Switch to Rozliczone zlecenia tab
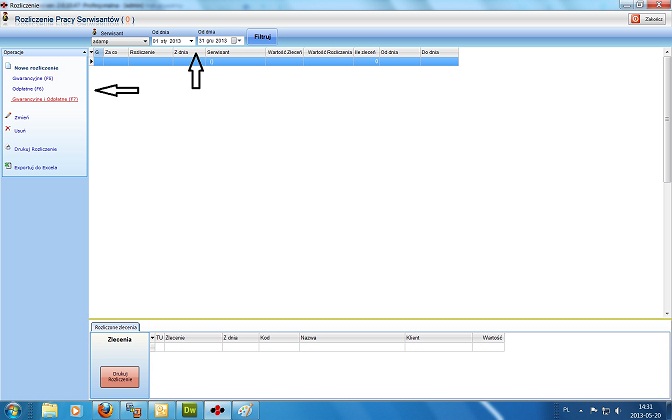Screen dimensions: 672x420 116,327
